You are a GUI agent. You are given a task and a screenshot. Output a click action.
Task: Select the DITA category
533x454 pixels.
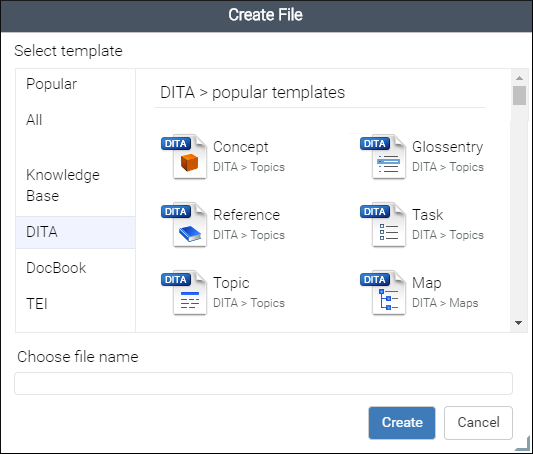click(75, 232)
